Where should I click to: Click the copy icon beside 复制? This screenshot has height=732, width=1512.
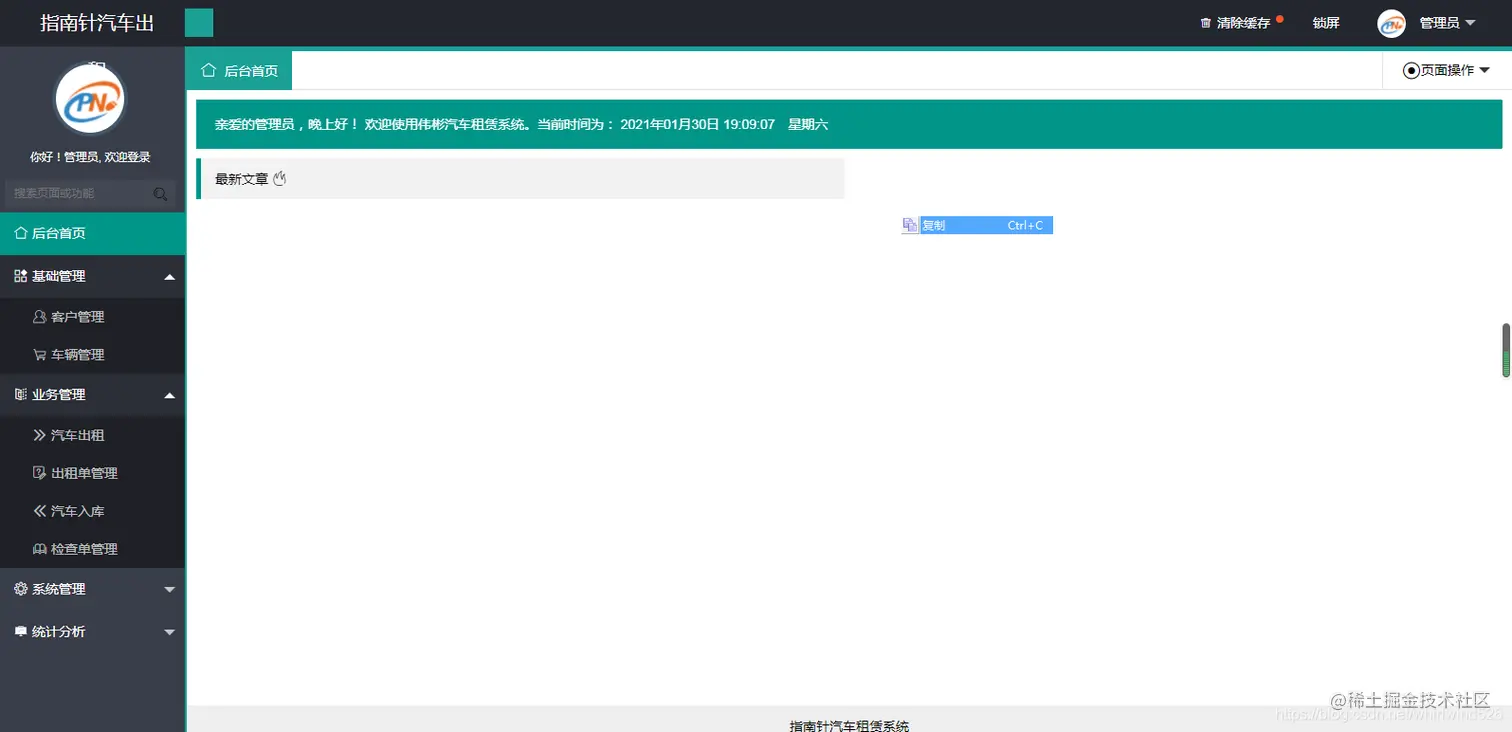(910, 226)
